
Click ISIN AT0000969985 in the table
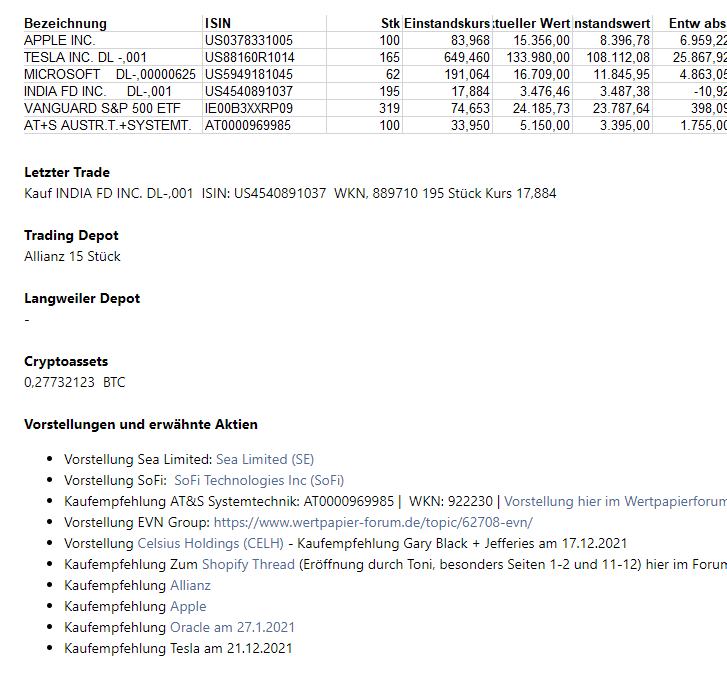(248, 125)
